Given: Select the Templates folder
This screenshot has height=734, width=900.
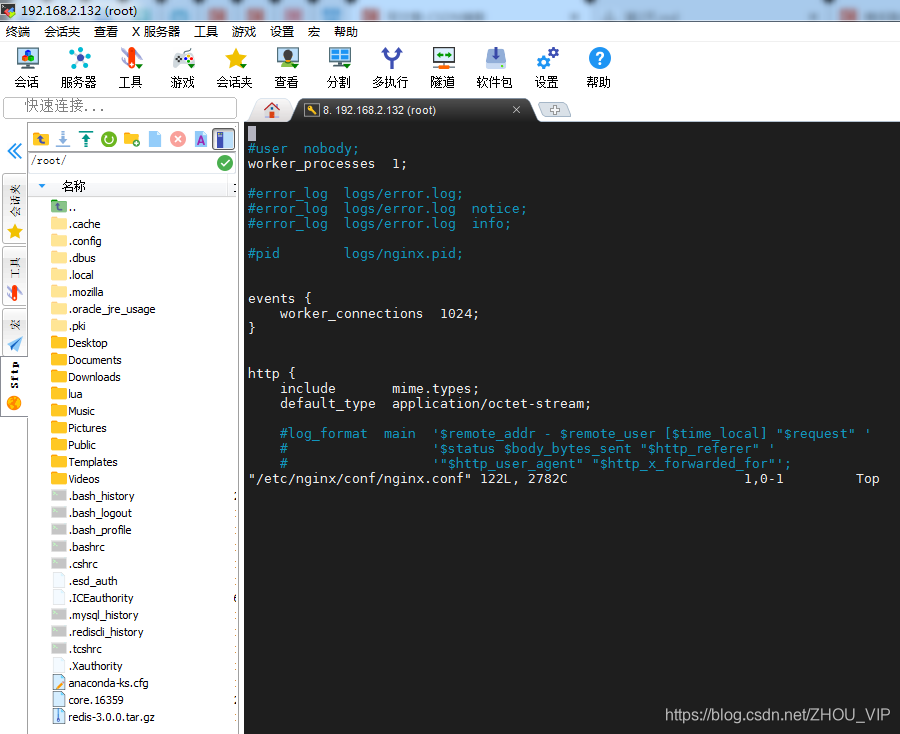Looking at the screenshot, I should (85, 462).
